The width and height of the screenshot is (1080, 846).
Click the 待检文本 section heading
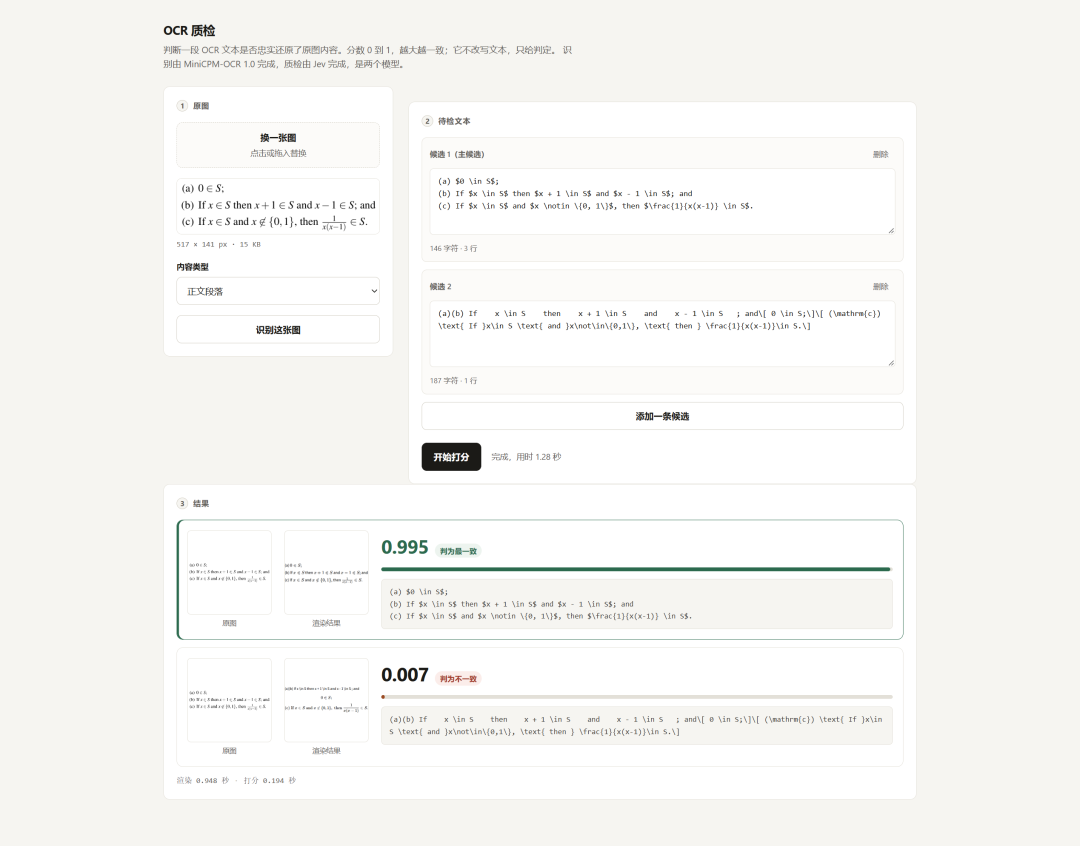click(x=454, y=121)
